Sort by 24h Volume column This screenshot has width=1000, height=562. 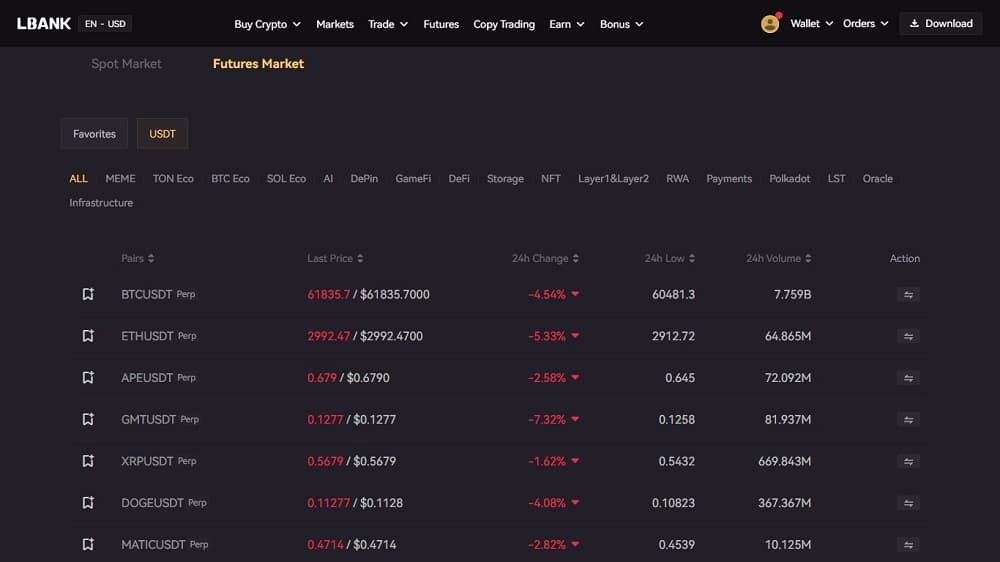779,258
